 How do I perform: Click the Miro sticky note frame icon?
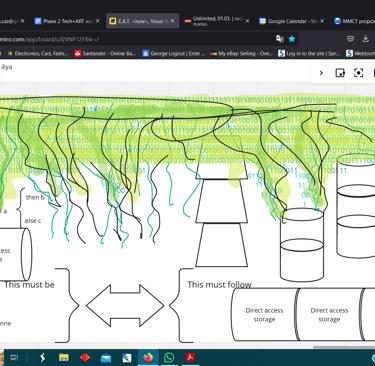(340, 73)
